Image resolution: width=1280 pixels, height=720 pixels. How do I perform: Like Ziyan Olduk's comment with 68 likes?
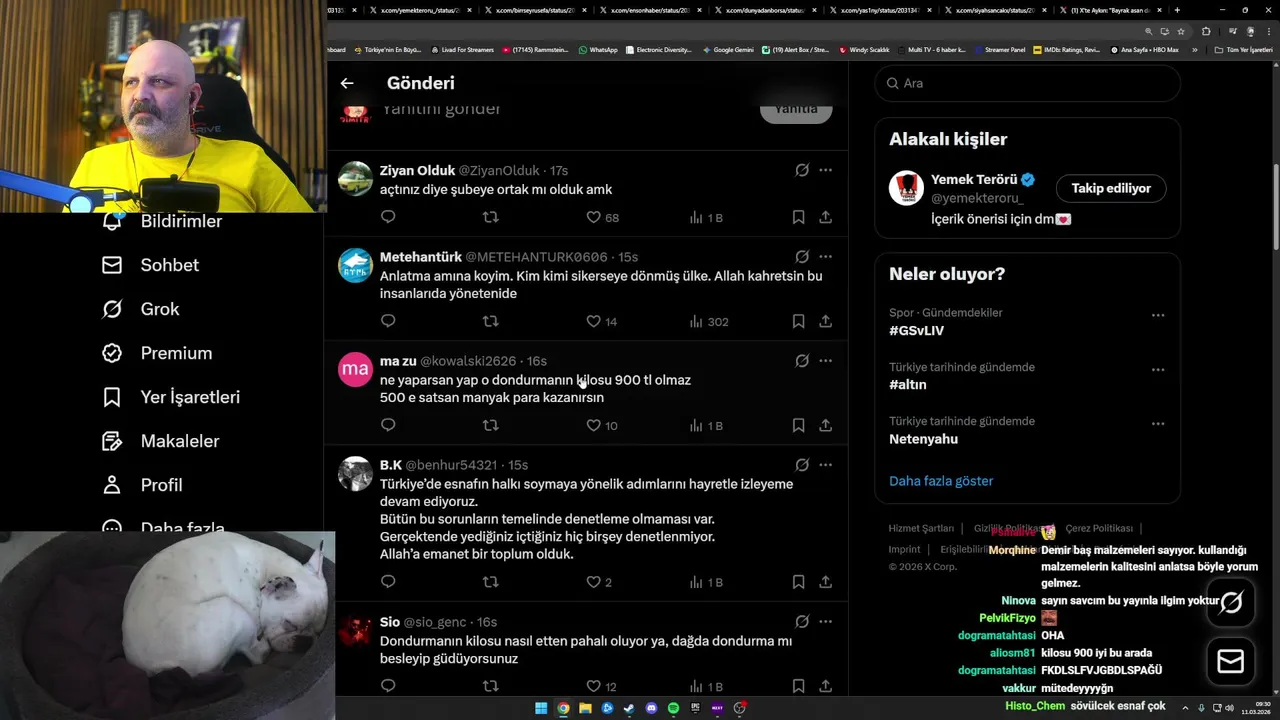coord(602,217)
